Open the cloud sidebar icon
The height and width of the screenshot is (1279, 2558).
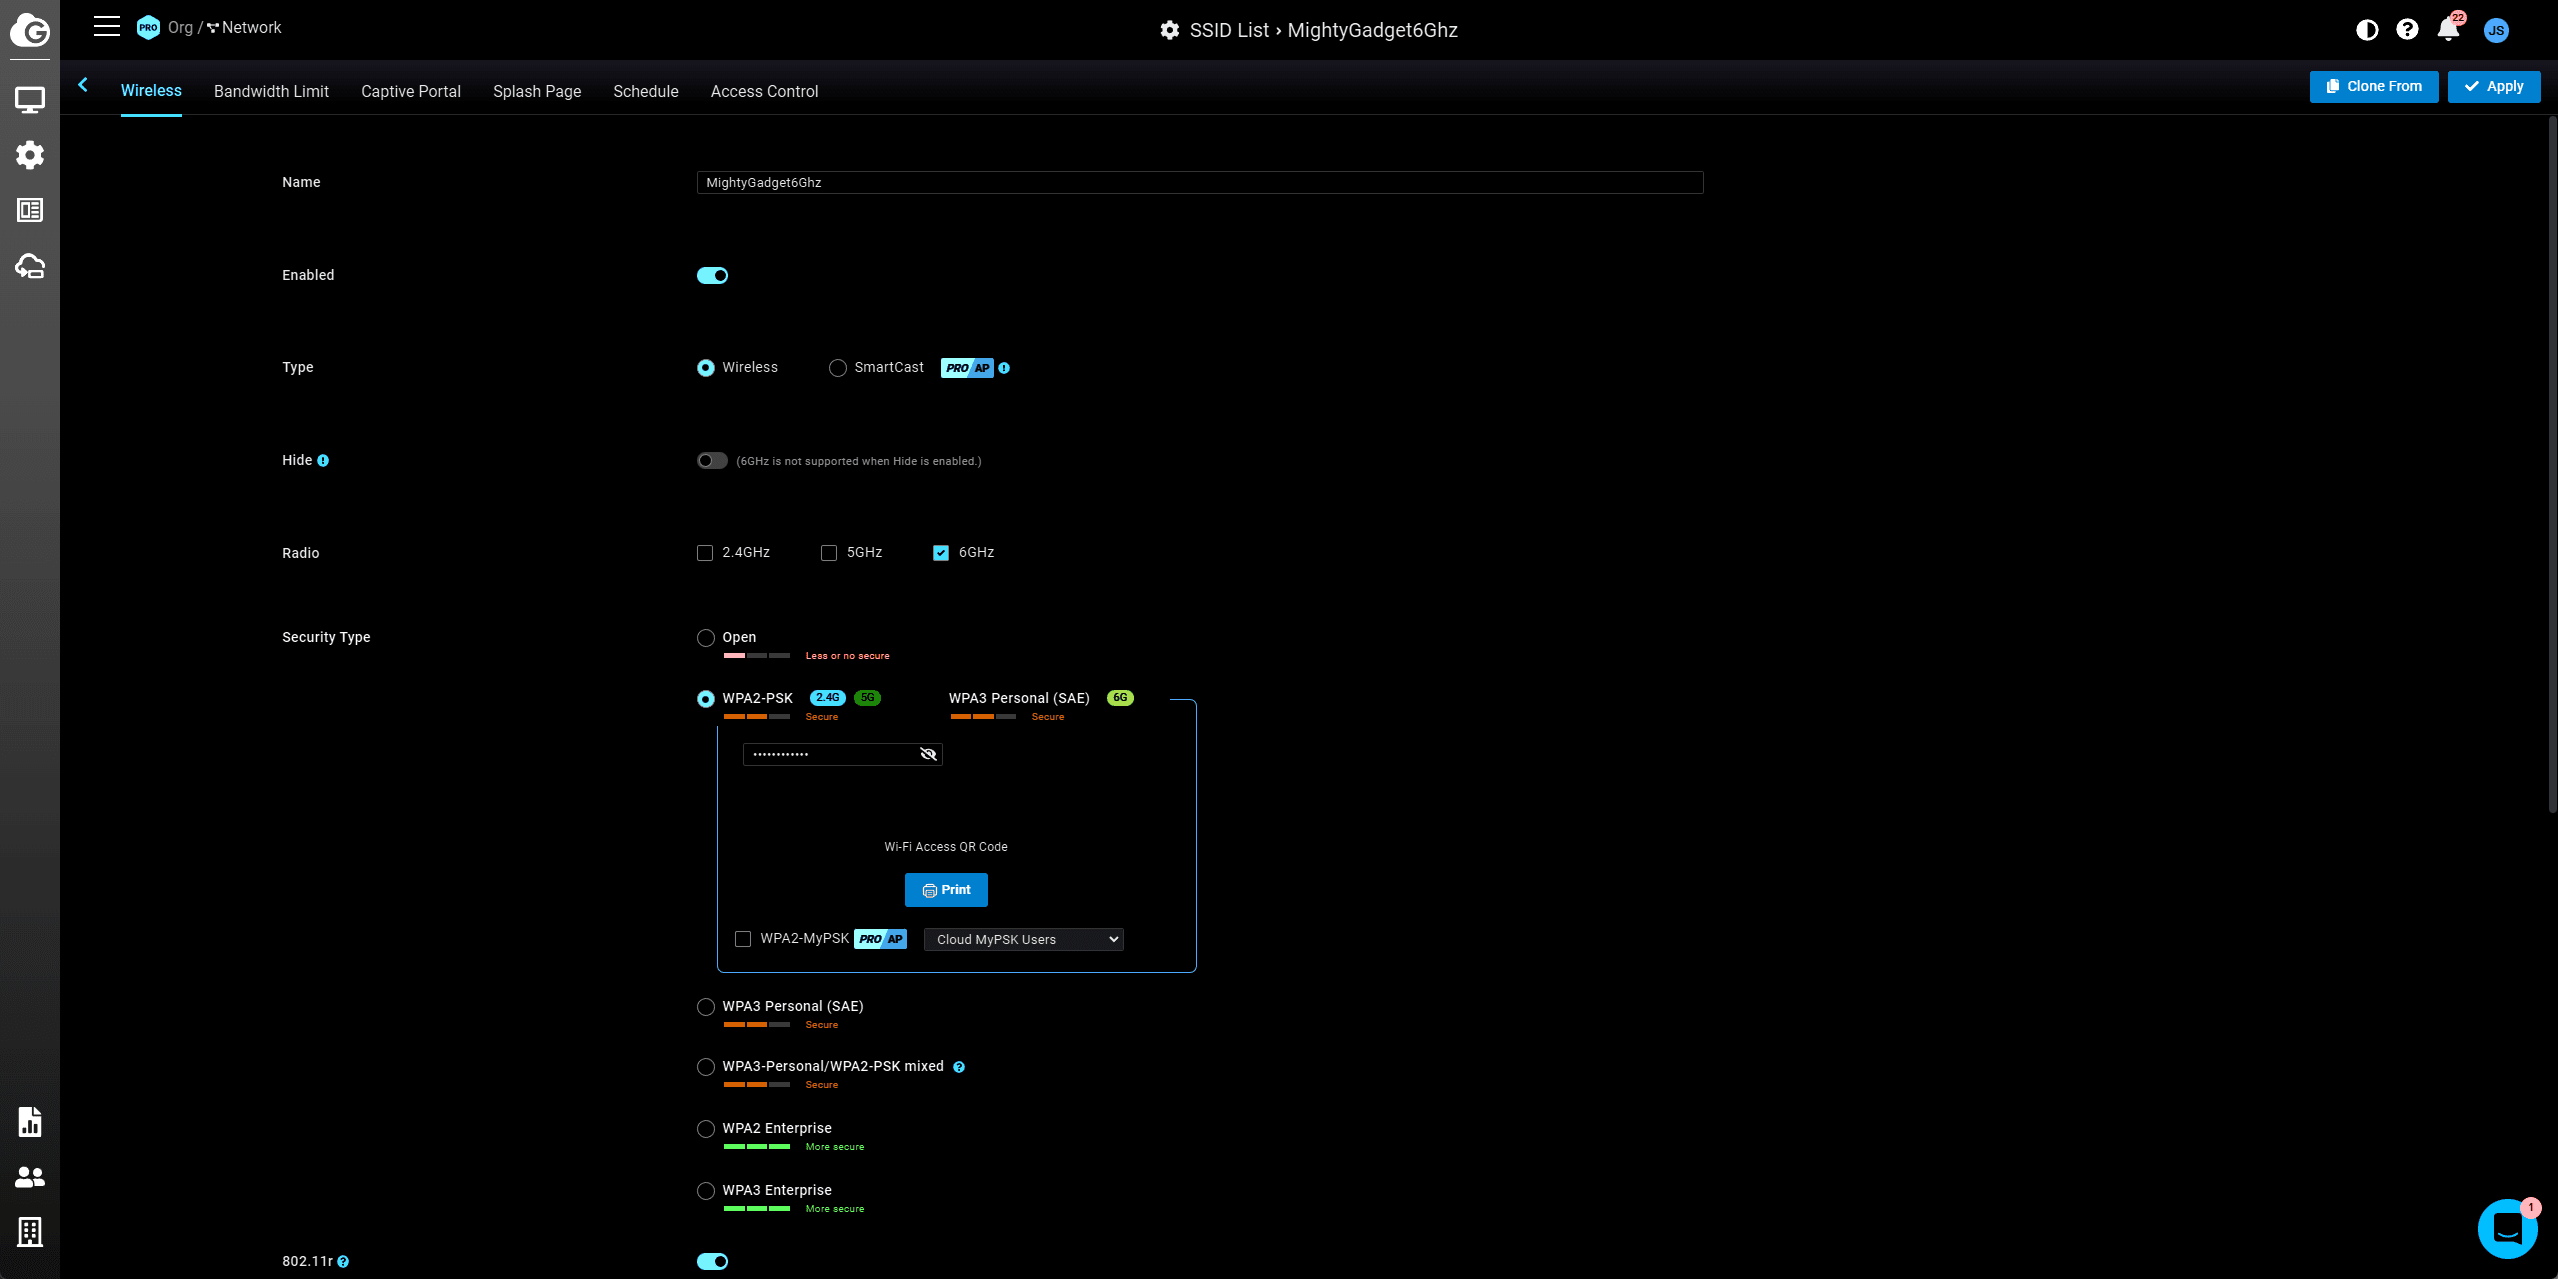point(30,266)
